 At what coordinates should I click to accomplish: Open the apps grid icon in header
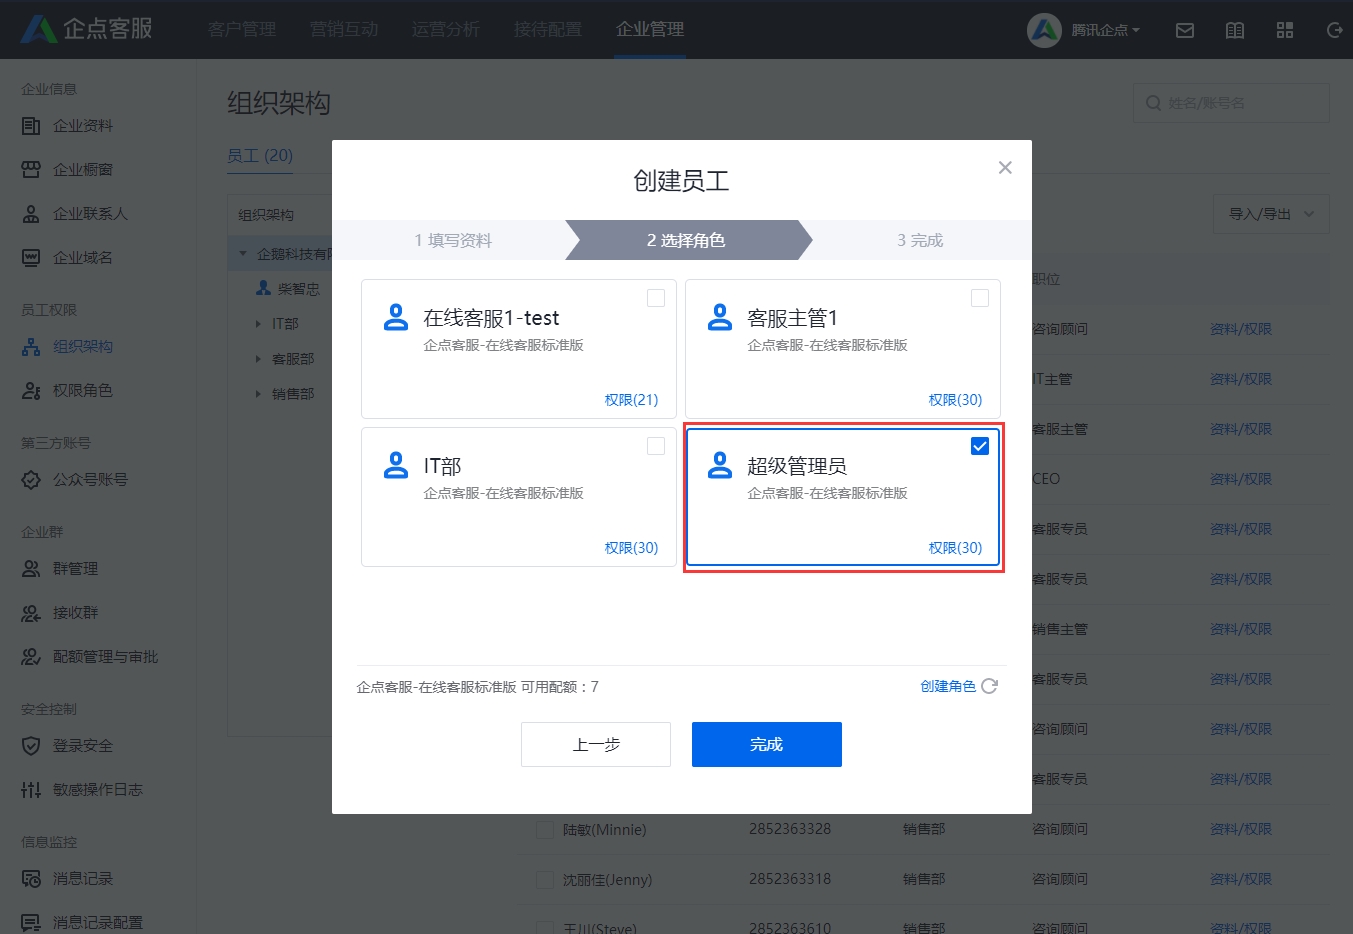tap(1285, 30)
